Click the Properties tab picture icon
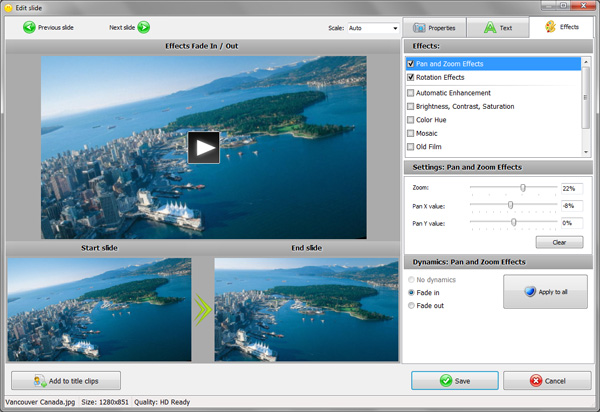The image size is (600, 412). coord(419,28)
